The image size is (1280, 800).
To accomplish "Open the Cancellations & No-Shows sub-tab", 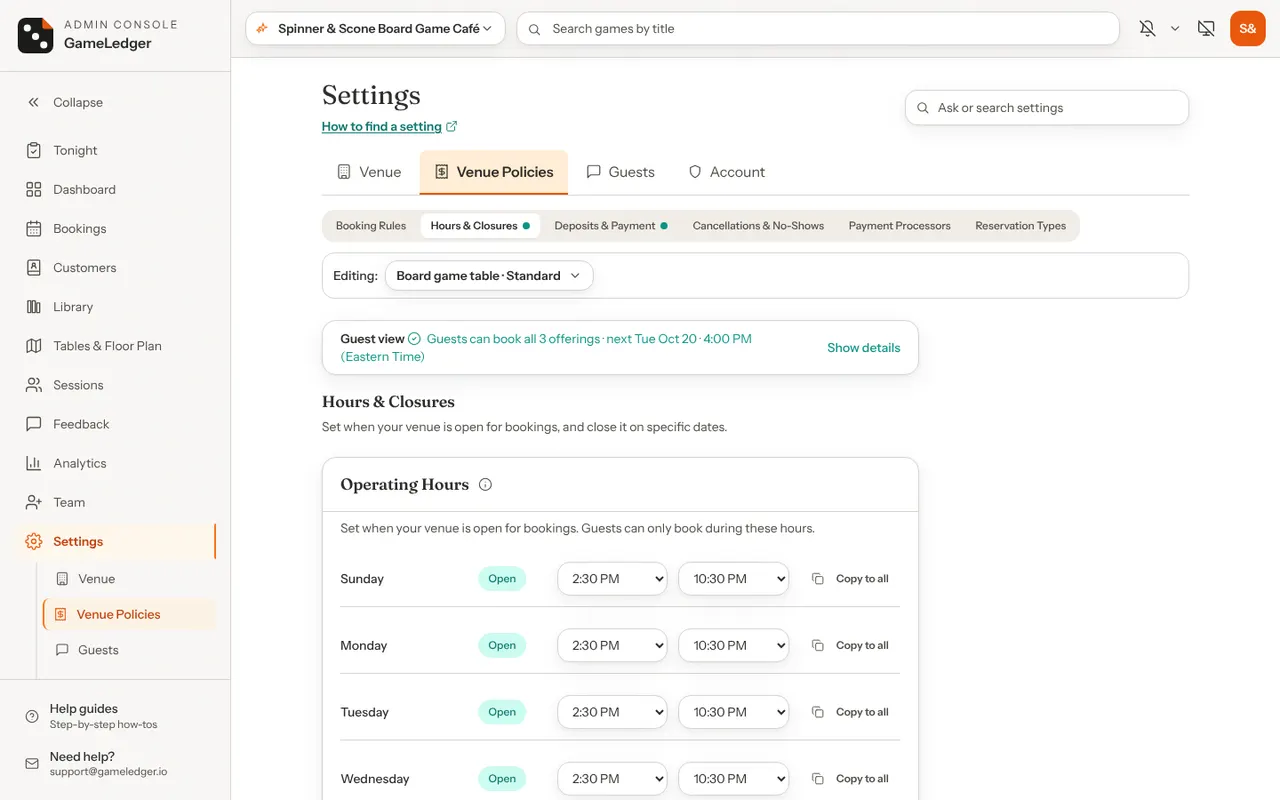I will tap(758, 226).
